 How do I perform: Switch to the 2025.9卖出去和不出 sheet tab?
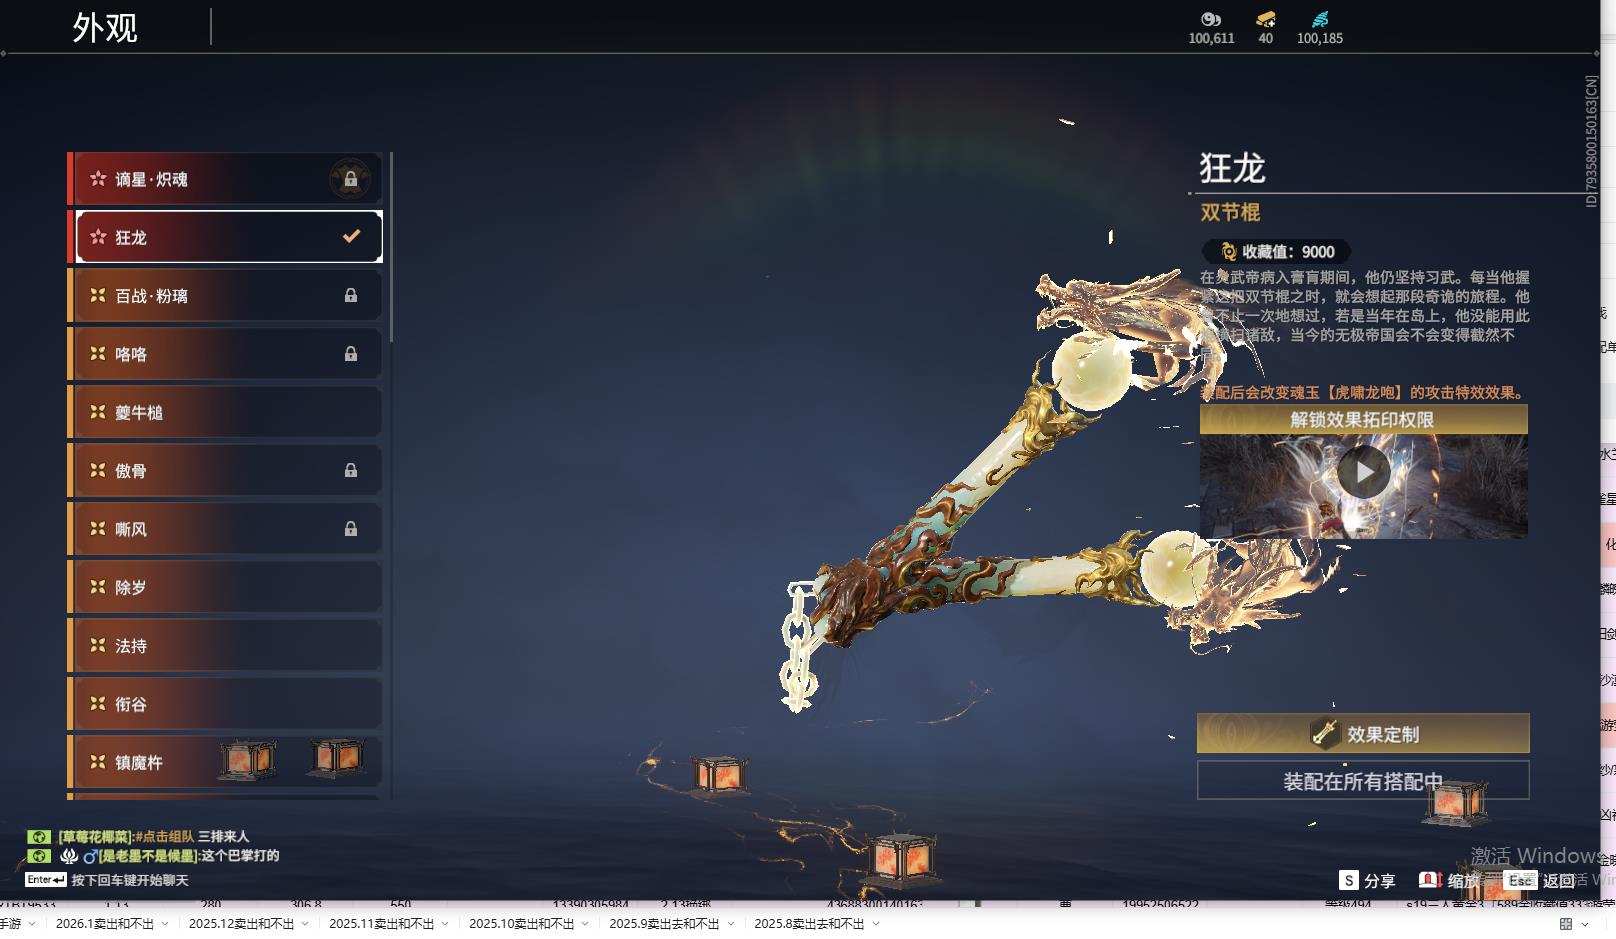tap(664, 924)
